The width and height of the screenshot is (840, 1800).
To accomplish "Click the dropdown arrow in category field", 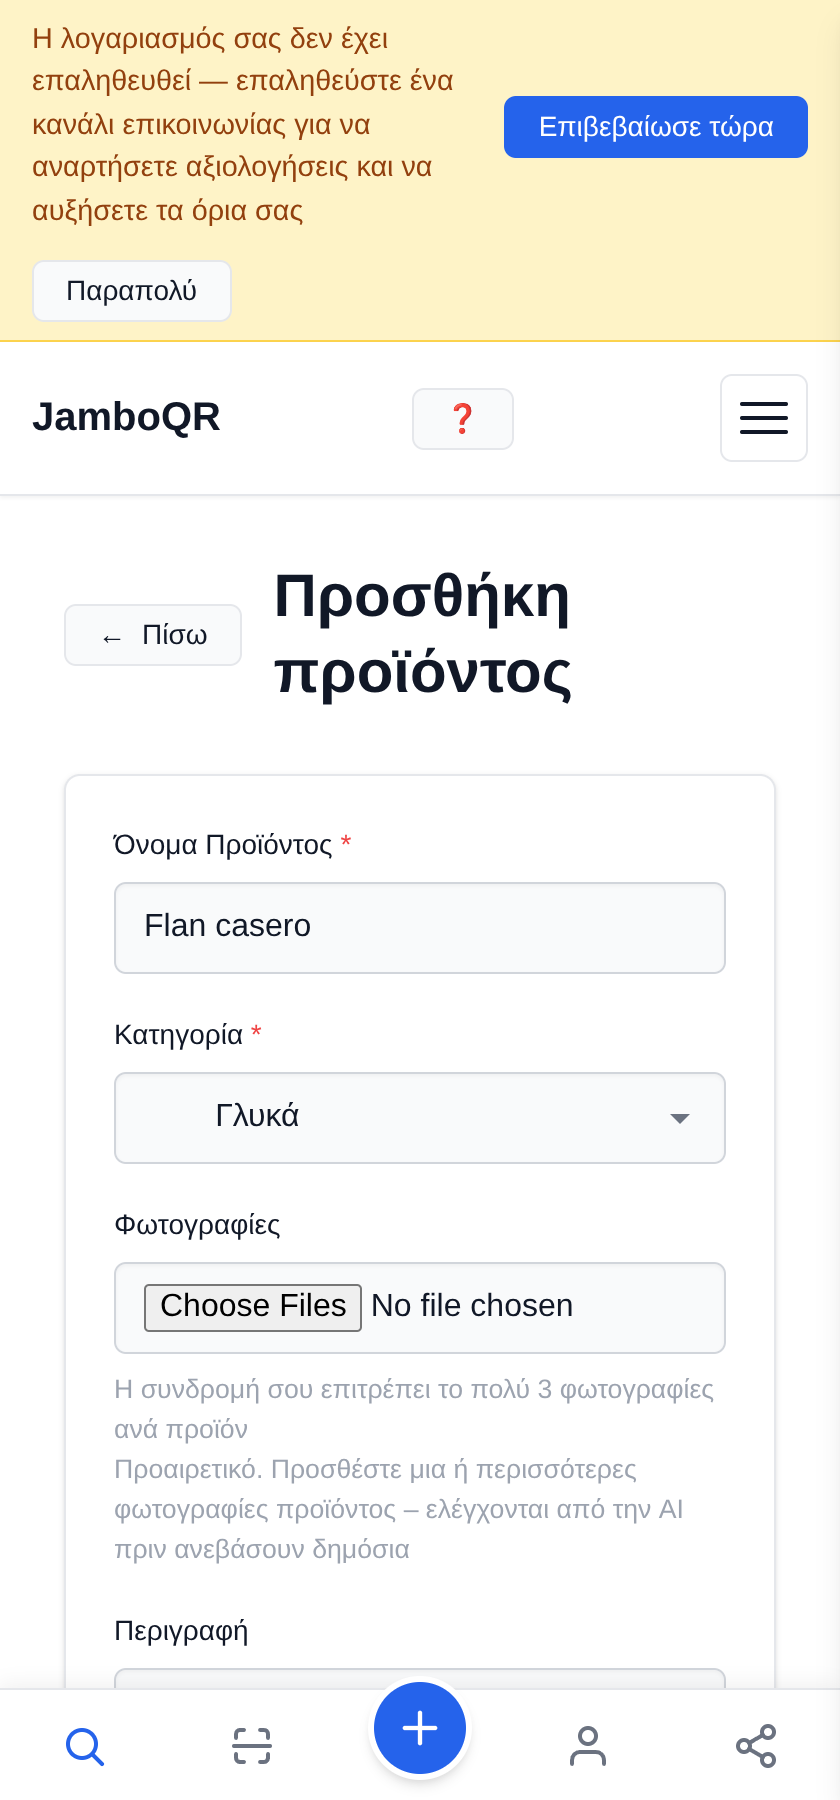I will coord(680,1118).
